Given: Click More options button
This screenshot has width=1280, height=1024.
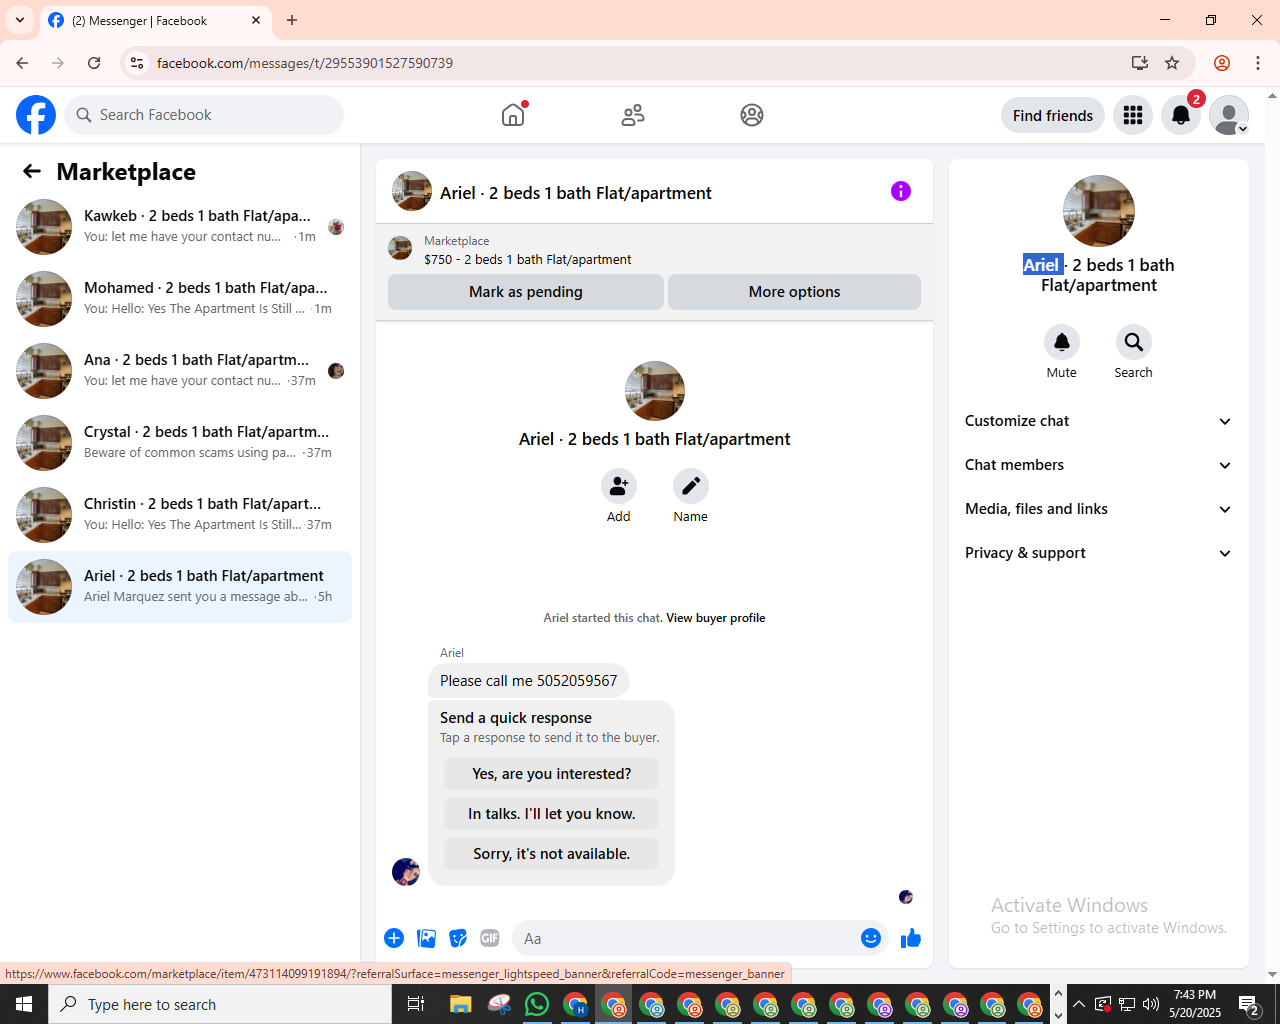Looking at the screenshot, I should 794,292.
